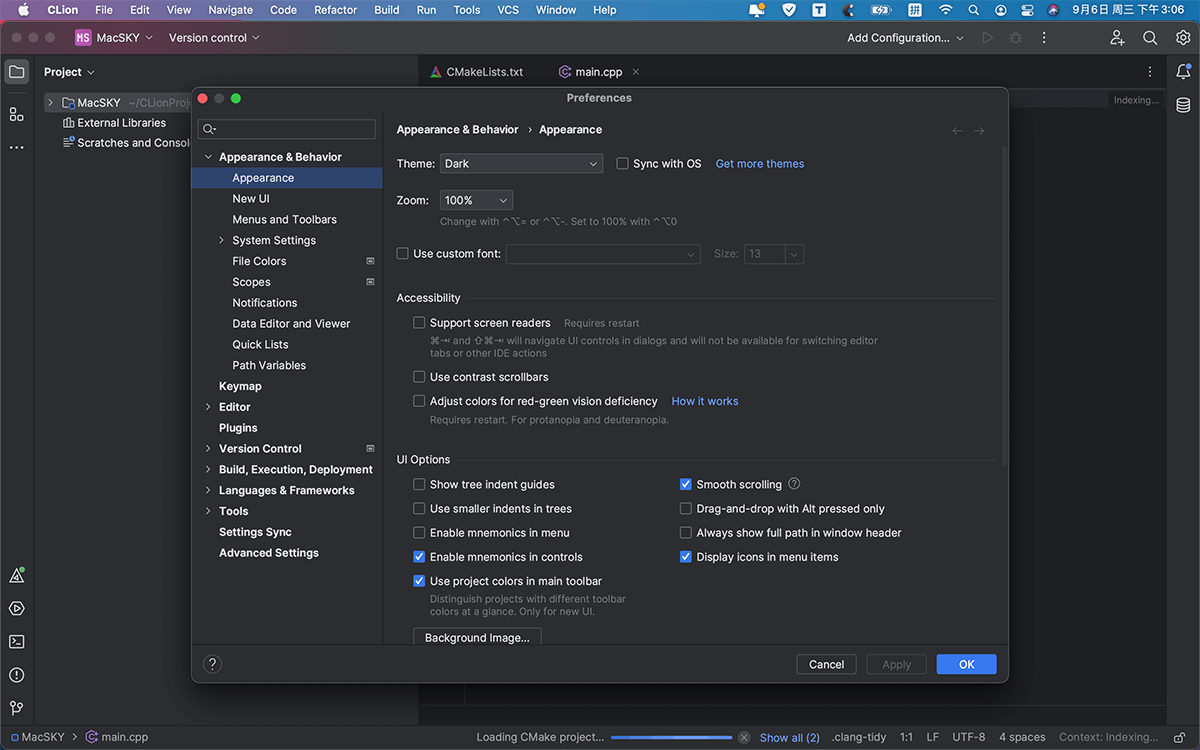Open the Services tool window icon

[x=16, y=609]
